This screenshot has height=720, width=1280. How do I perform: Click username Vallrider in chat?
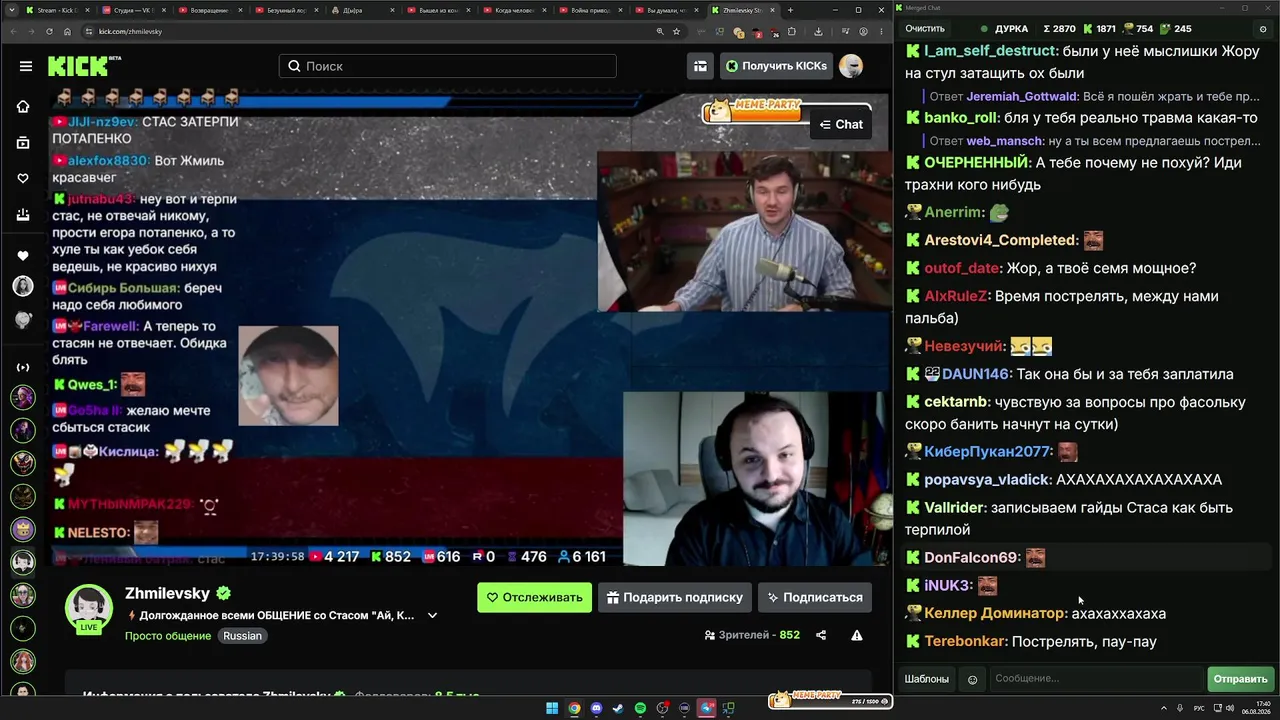pos(954,507)
